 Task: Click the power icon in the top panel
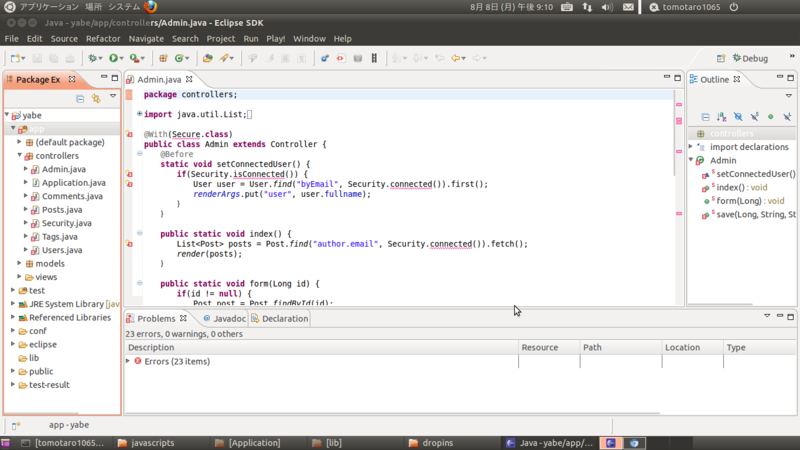(x=734, y=7)
